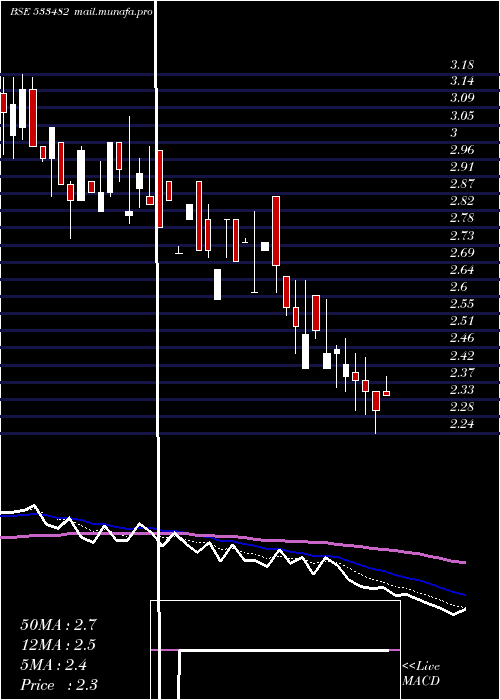
Task: Click the 2.73 price axis label
Action: (462, 235)
